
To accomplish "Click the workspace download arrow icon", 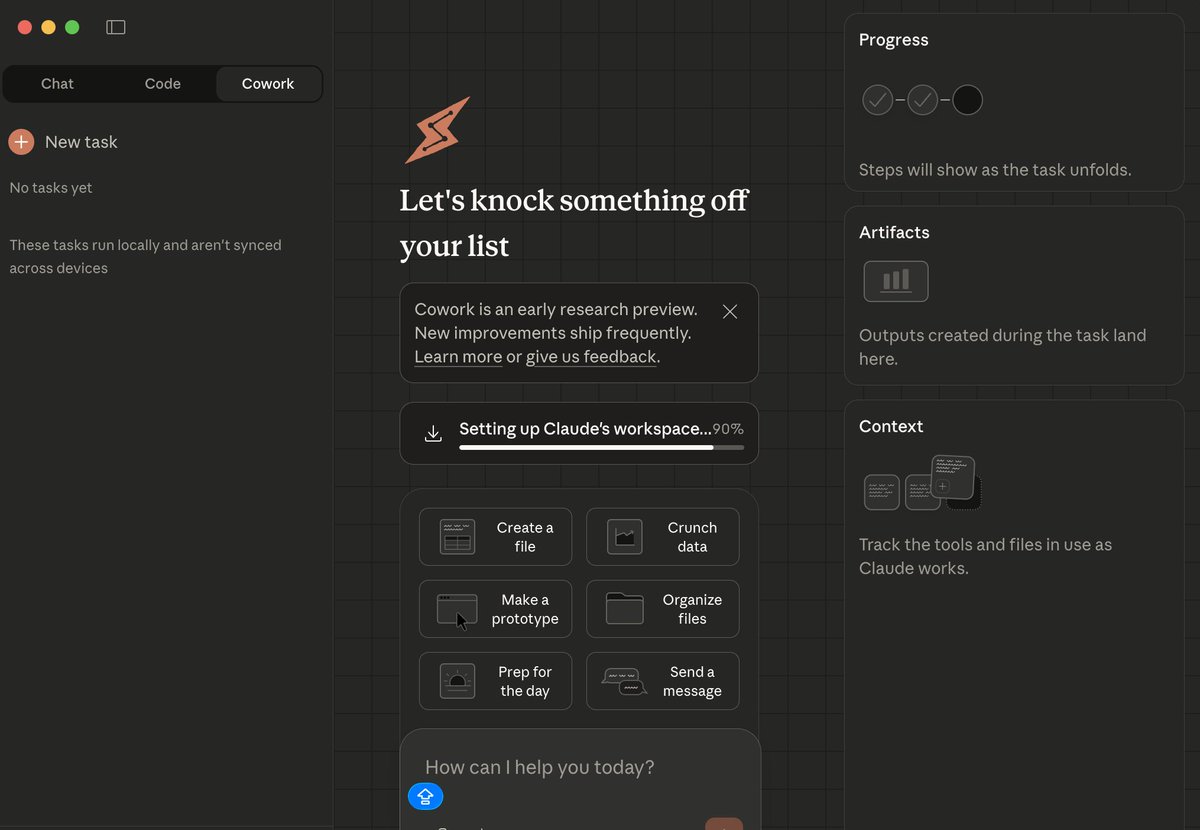I will [433, 433].
